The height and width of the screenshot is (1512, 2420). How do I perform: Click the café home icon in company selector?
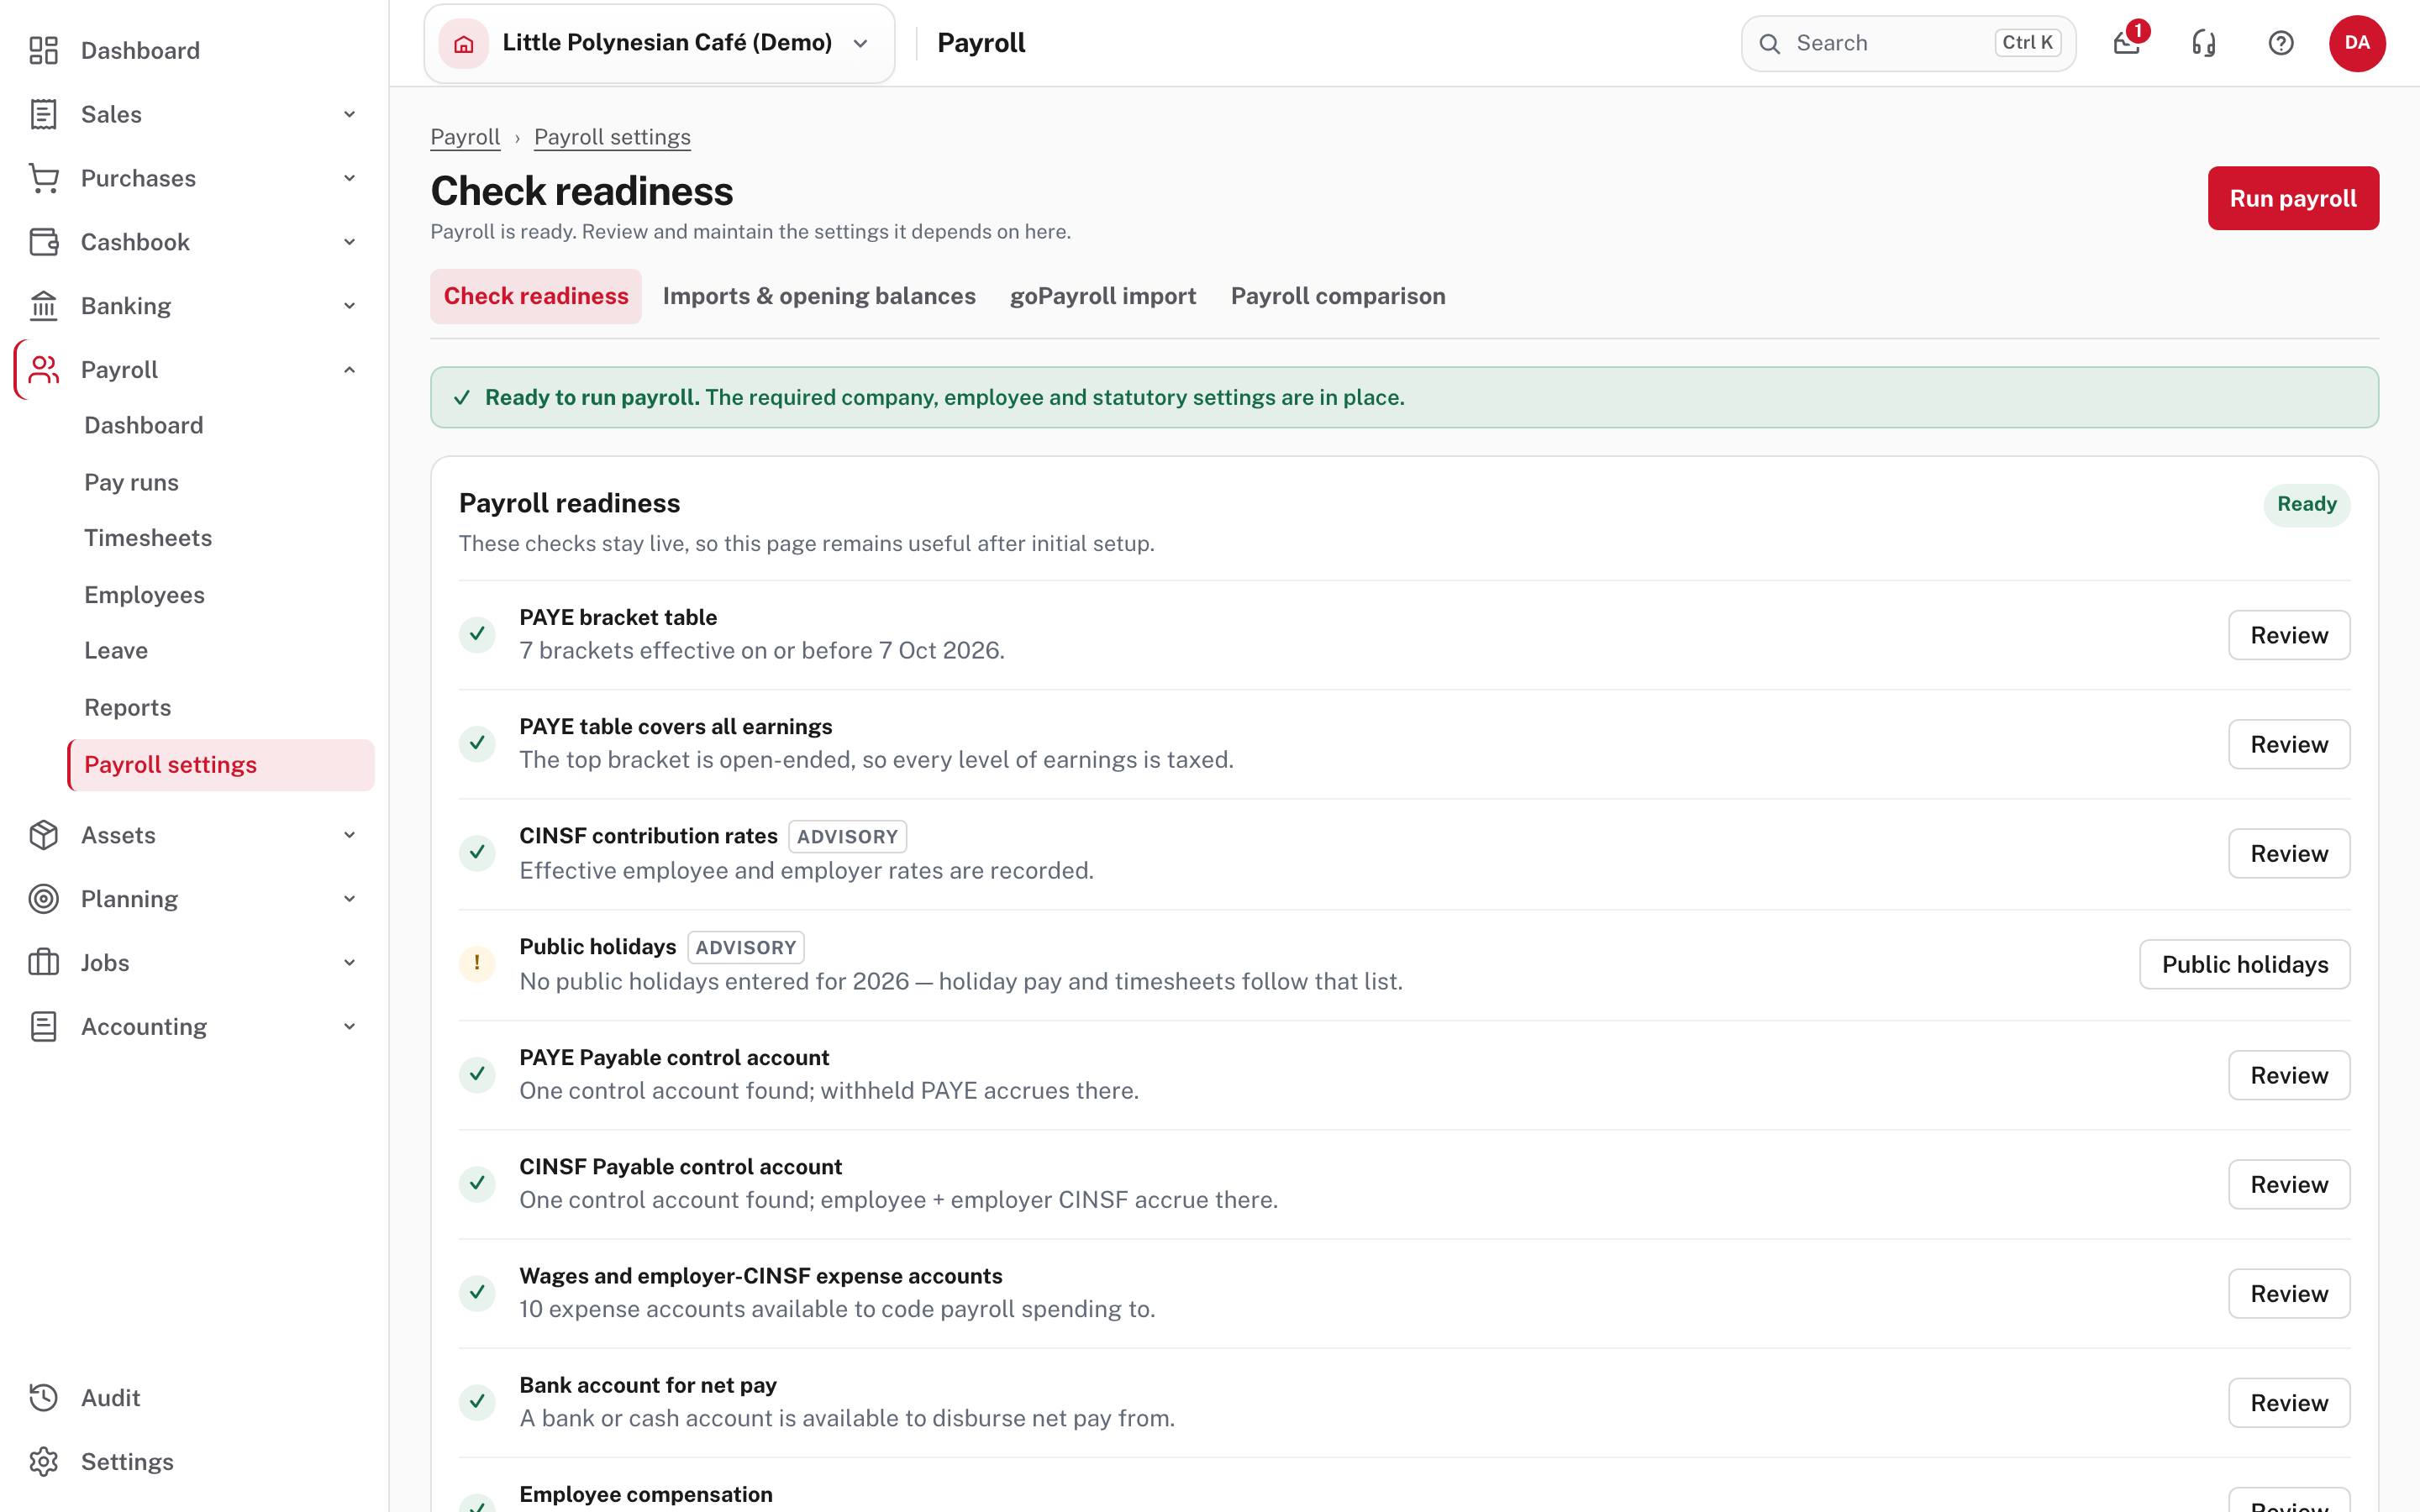coord(464,43)
